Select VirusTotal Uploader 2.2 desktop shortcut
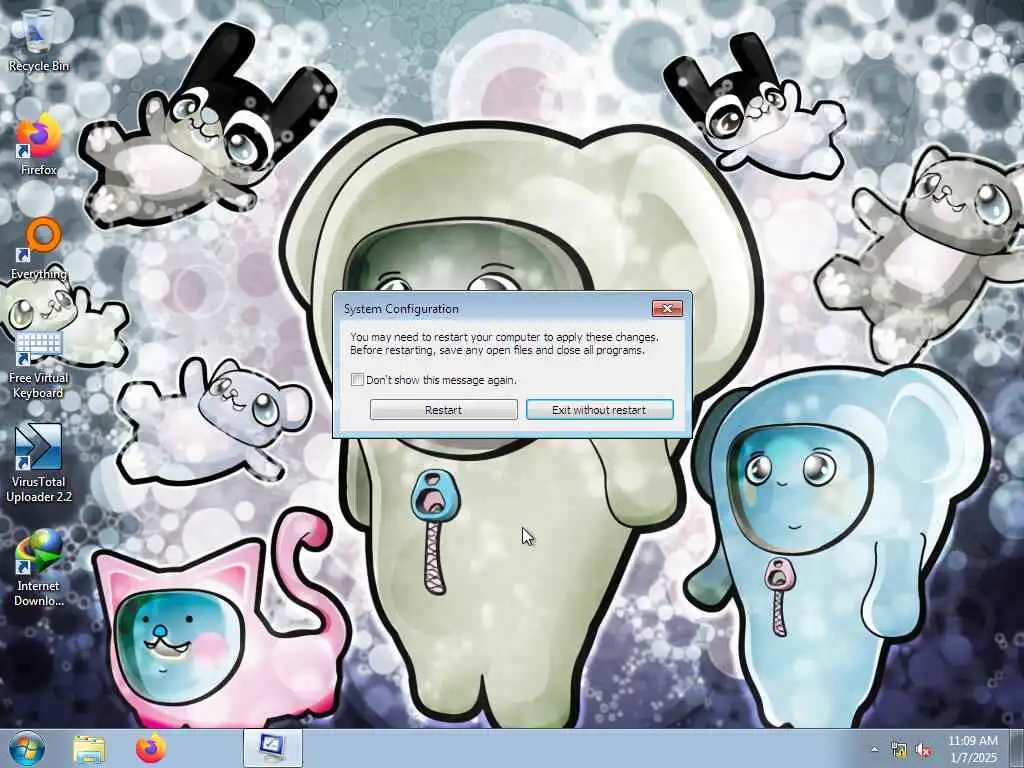 pyautogui.click(x=38, y=464)
